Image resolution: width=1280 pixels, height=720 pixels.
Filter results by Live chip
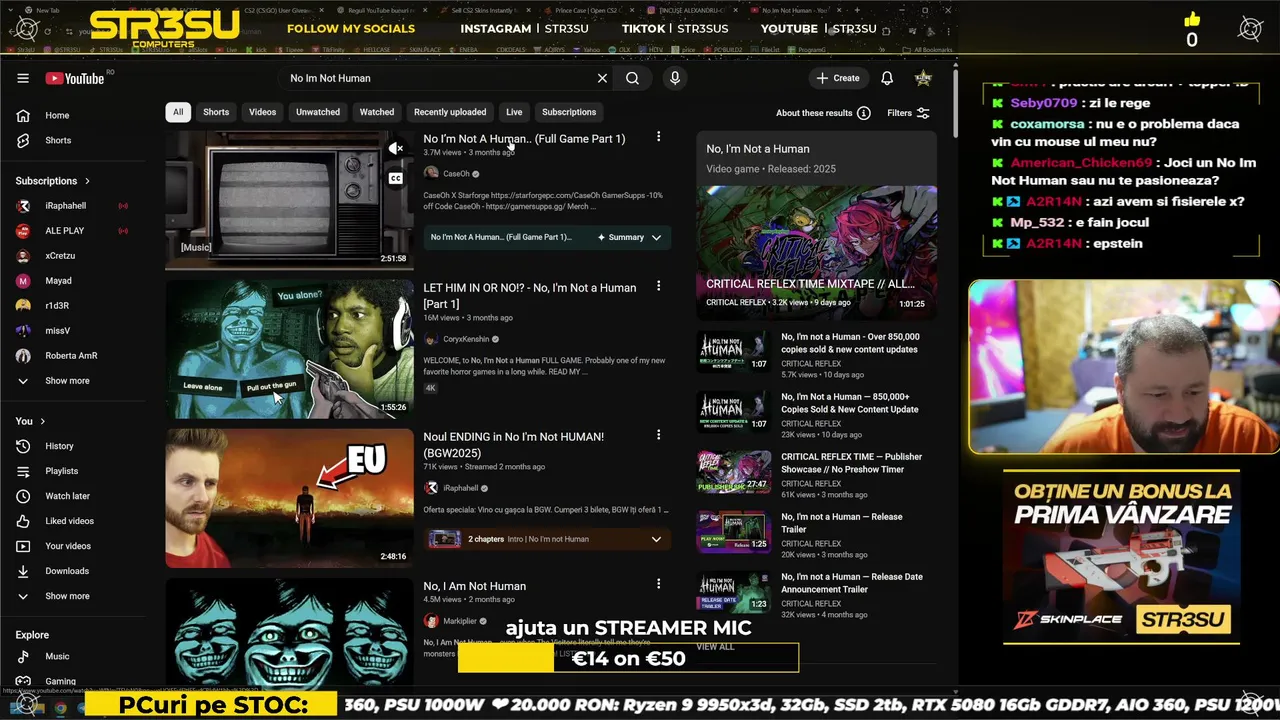click(514, 112)
